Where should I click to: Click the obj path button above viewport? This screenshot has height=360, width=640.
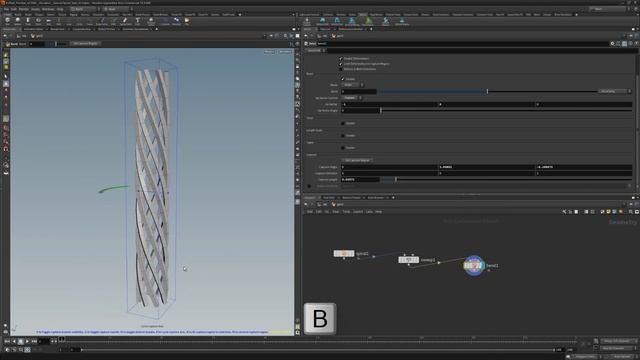pyautogui.click(x=23, y=36)
